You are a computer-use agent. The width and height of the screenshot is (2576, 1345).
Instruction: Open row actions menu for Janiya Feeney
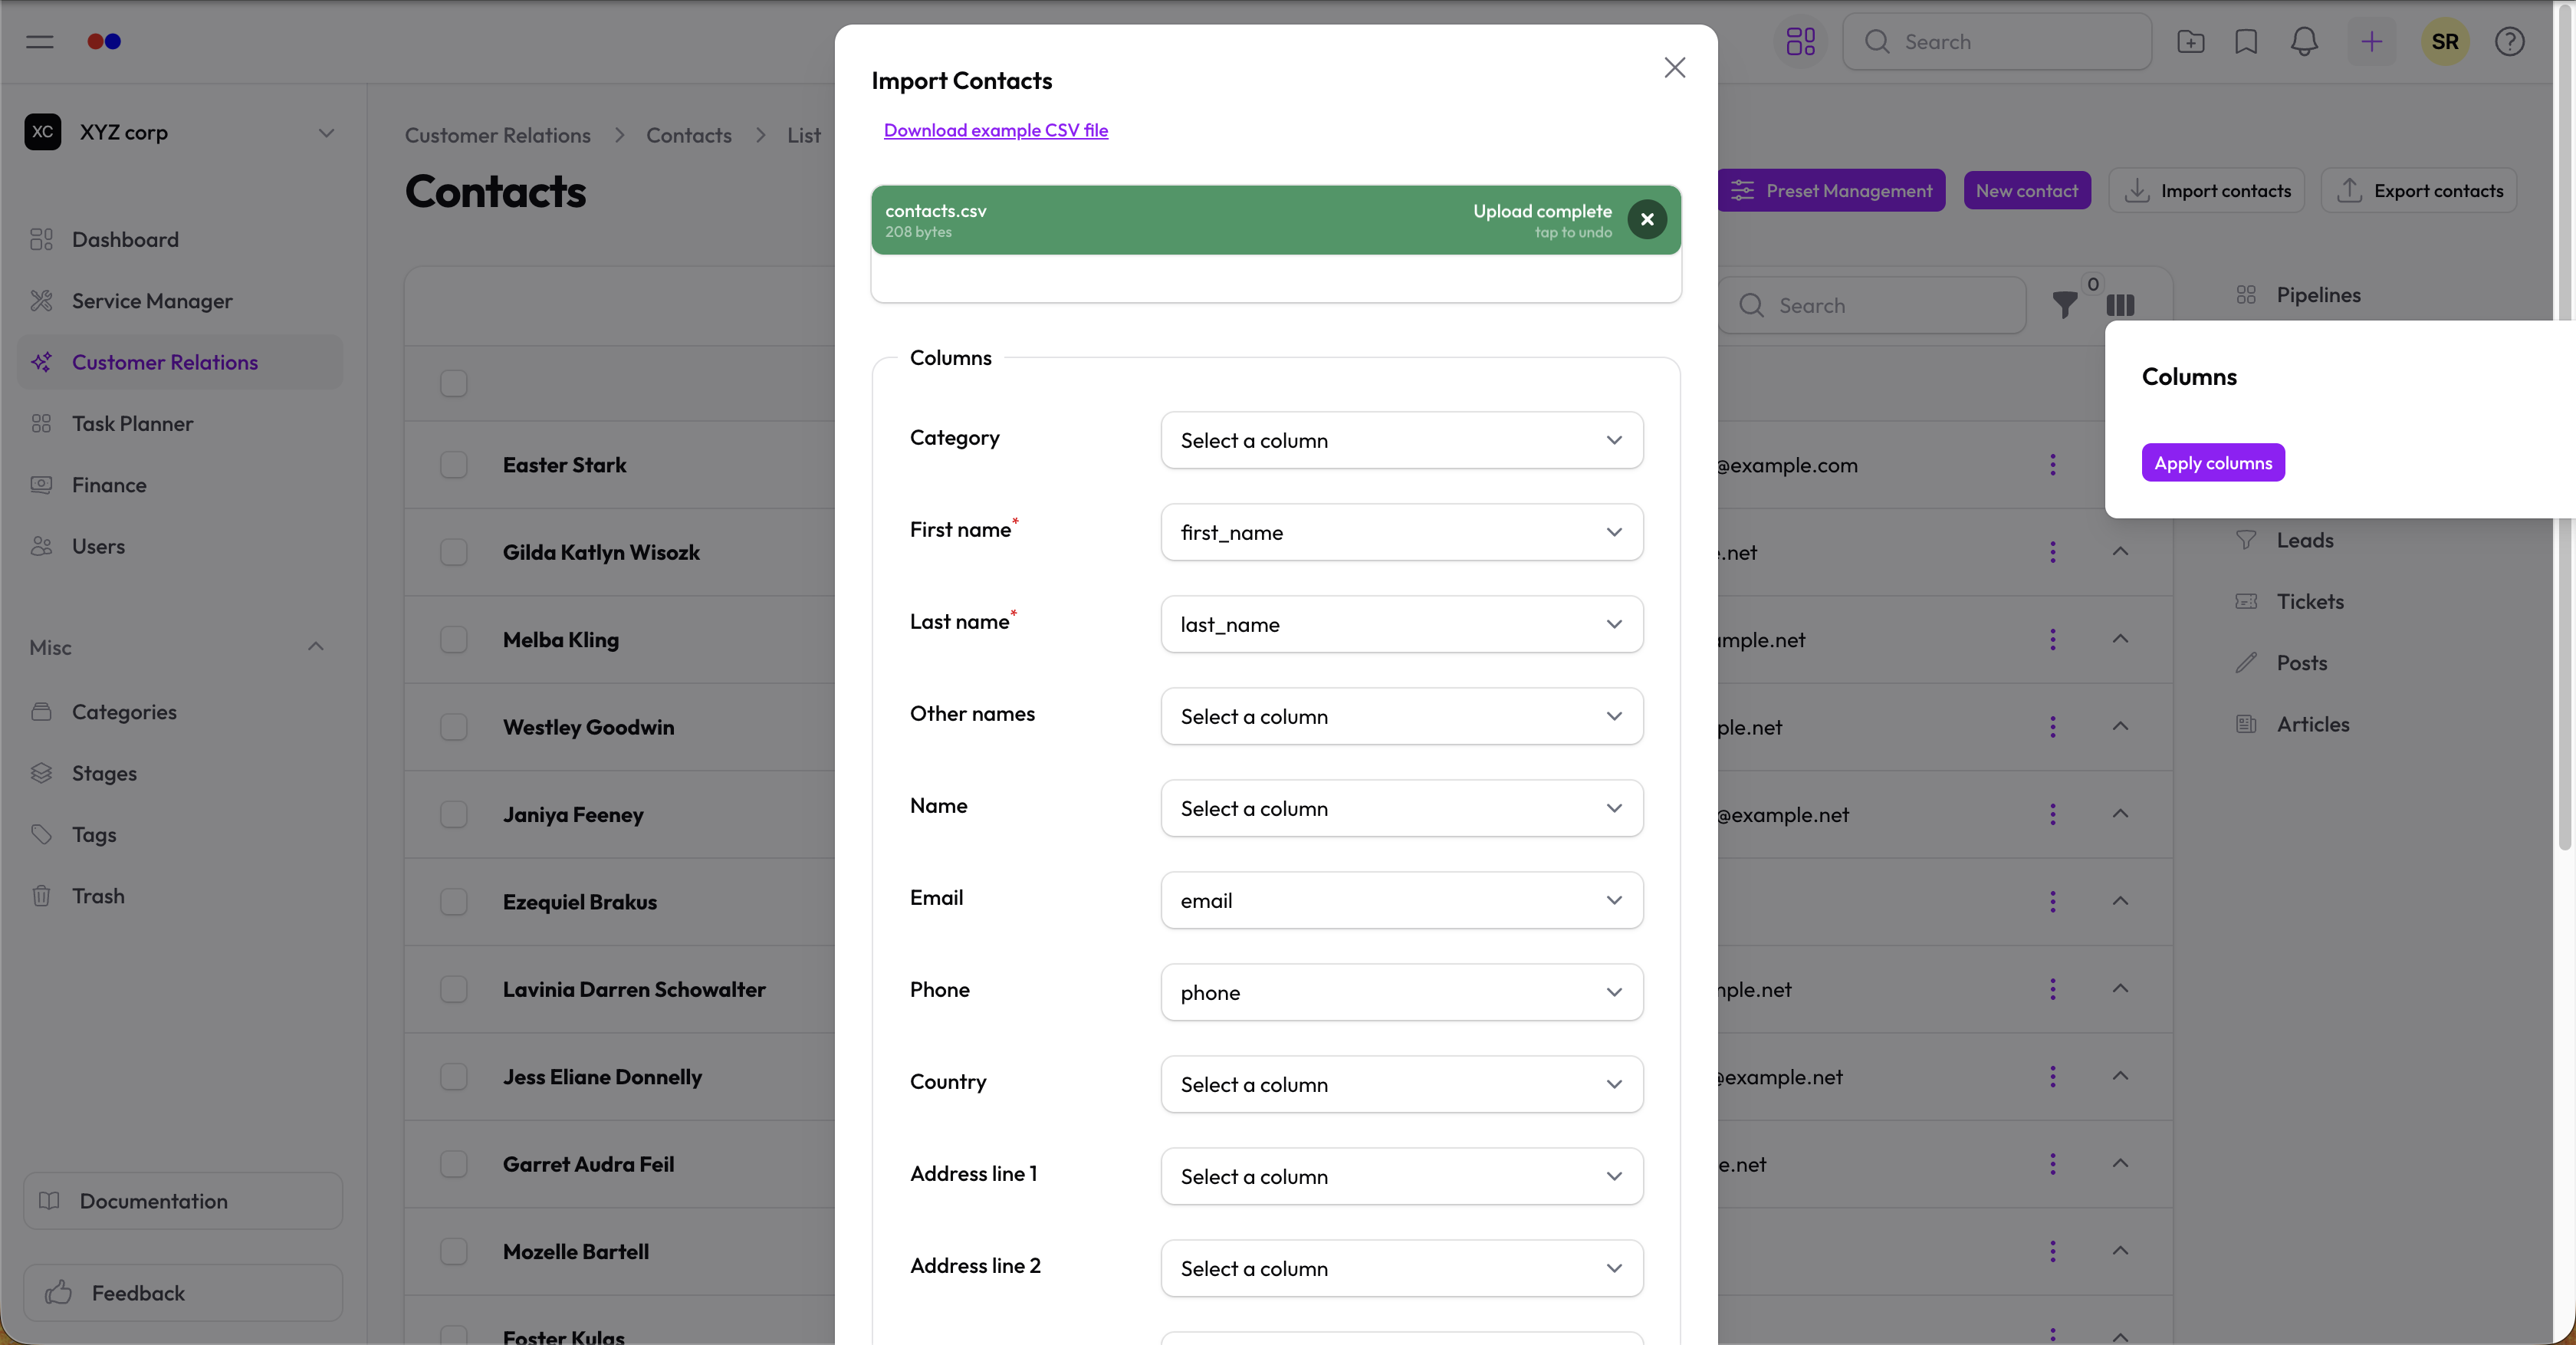[2052, 814]
